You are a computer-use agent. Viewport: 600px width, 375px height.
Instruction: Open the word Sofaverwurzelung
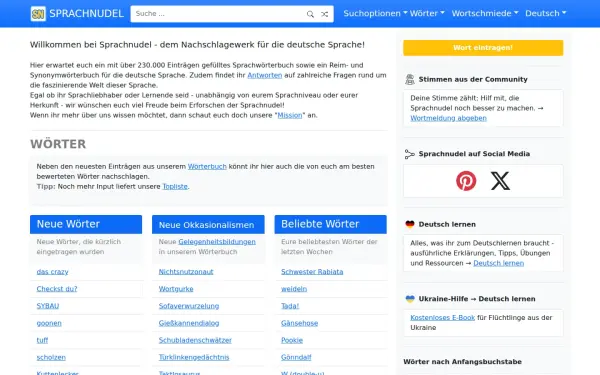tap(189, 306)
